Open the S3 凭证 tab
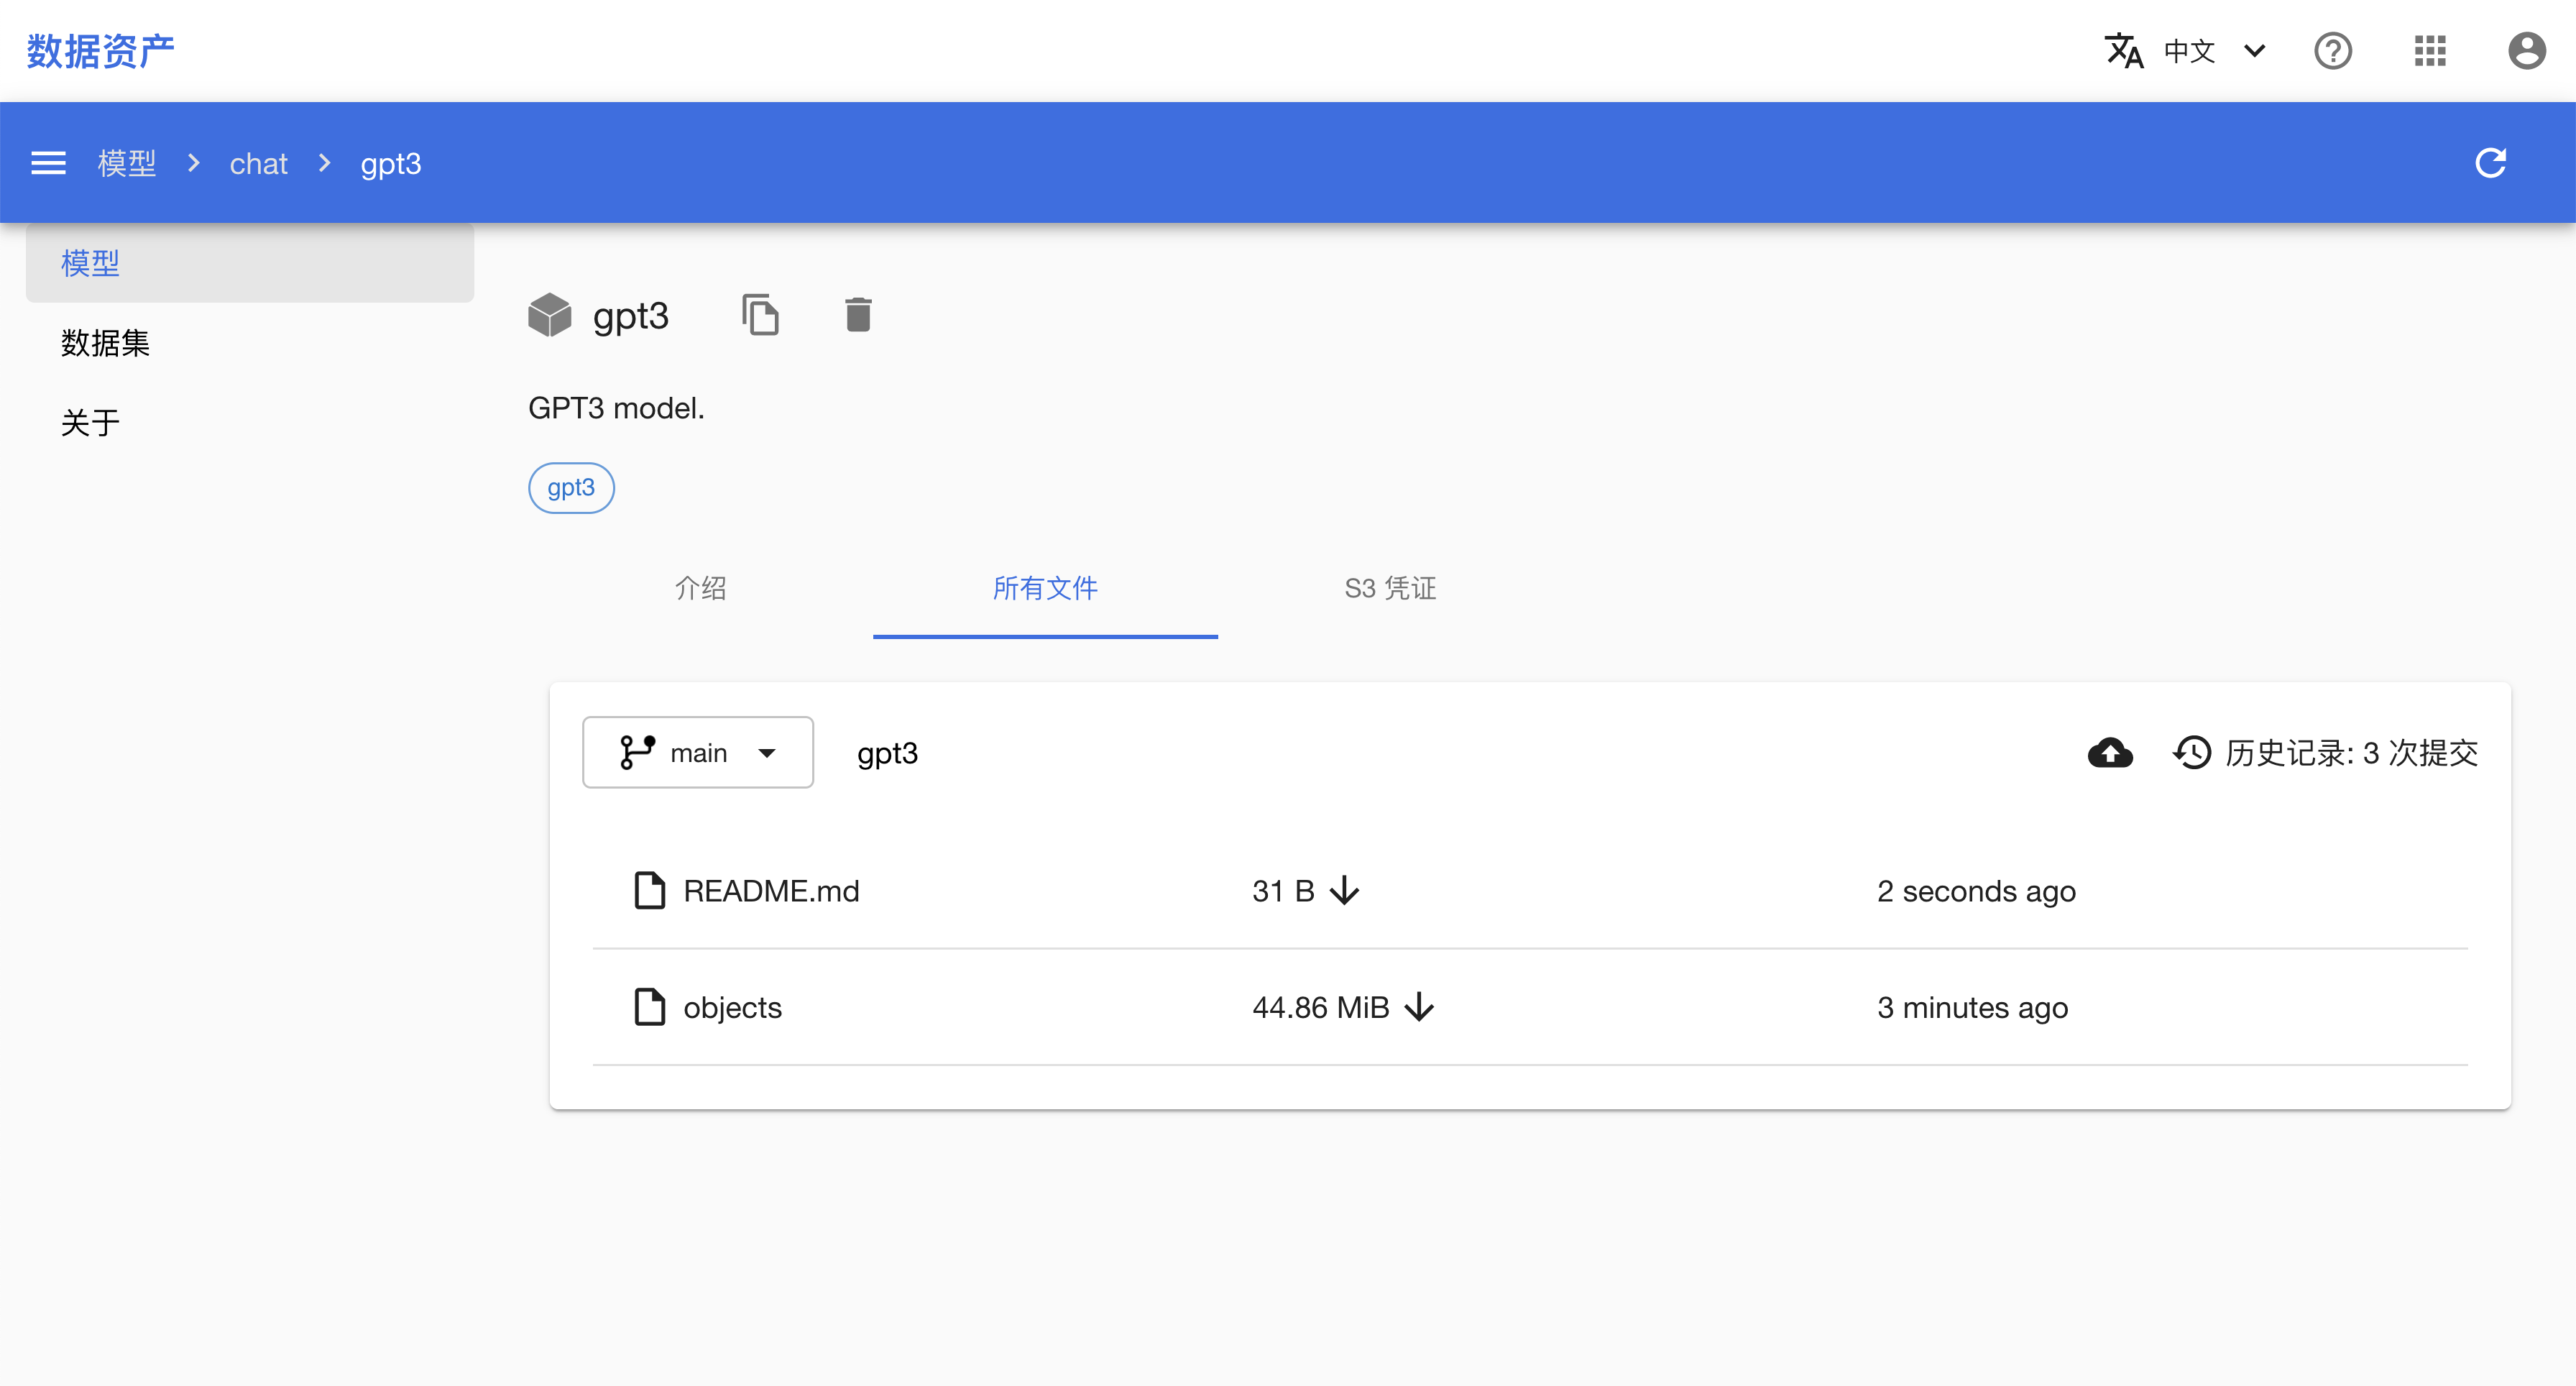 [x=1390, y=589]
